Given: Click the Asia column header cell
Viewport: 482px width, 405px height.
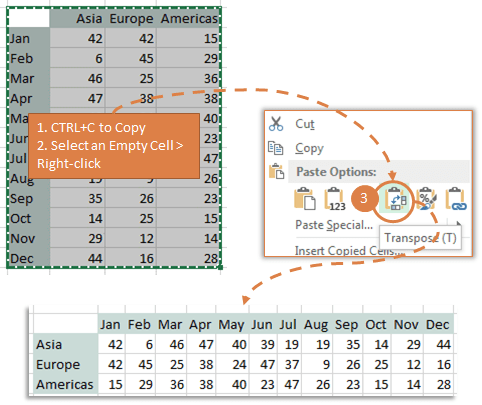Looking at the screenshot, I should point(77,18).
